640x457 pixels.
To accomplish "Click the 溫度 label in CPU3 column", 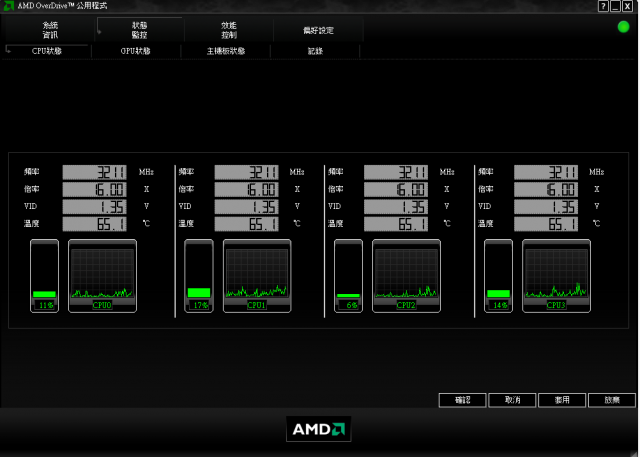I will pos(485,224).
